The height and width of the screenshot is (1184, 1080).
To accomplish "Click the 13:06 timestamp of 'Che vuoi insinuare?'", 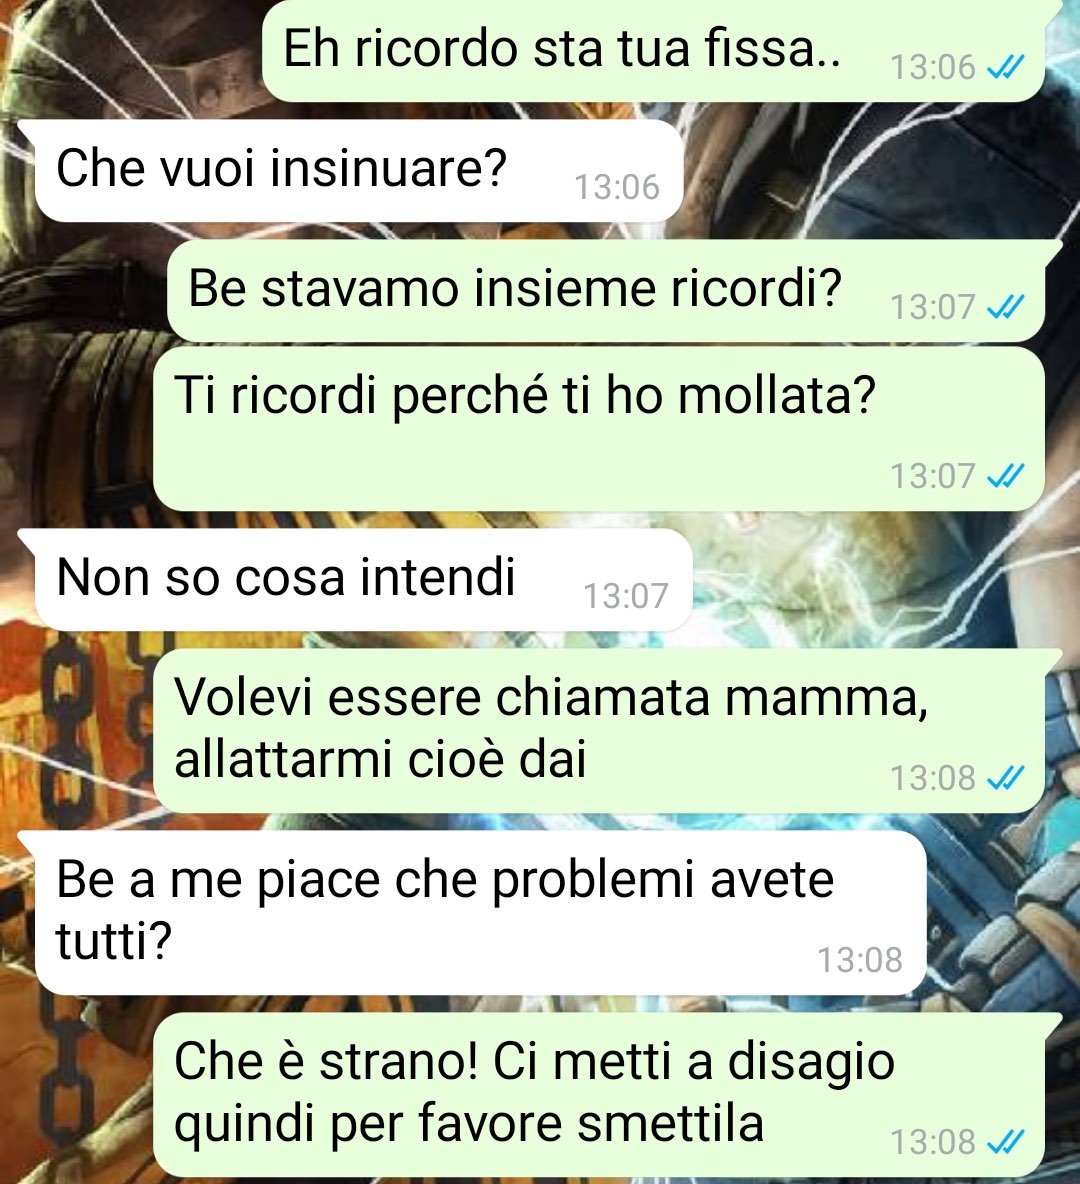I will [617, 187].
